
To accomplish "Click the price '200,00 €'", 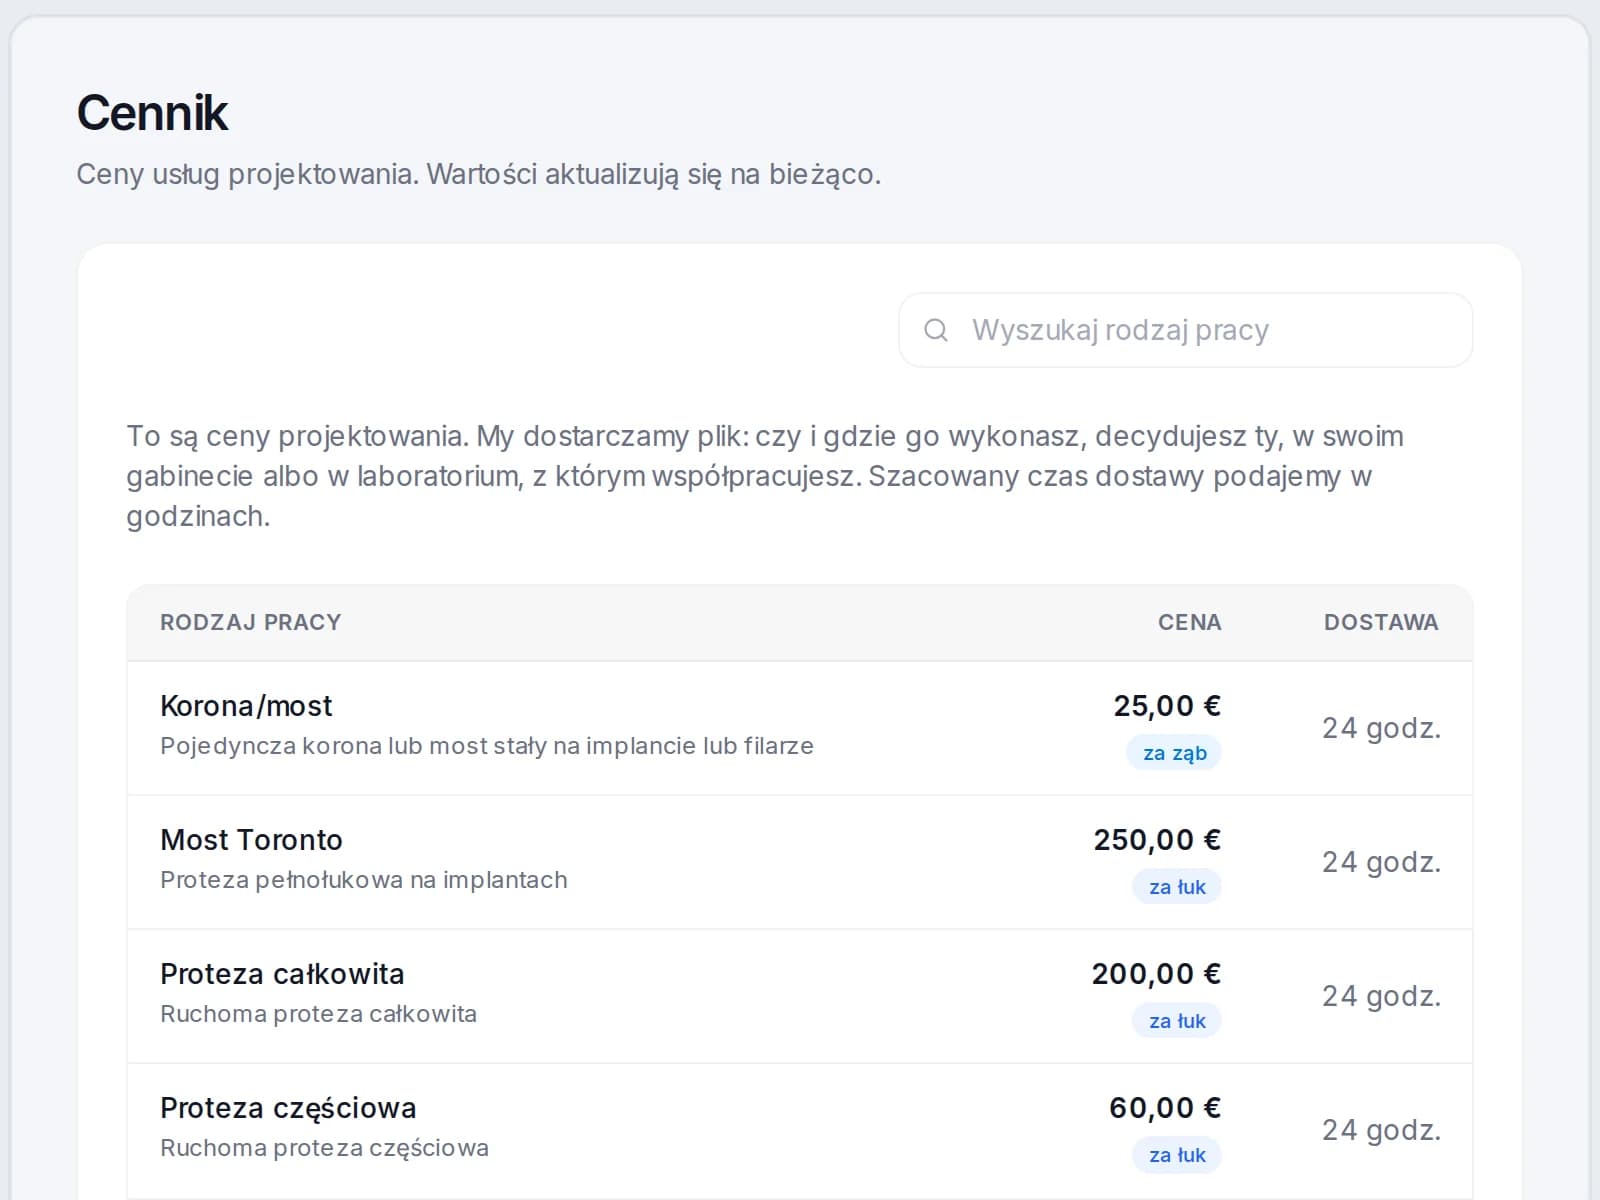I will pyautogui.click(x=1156, y=974).
